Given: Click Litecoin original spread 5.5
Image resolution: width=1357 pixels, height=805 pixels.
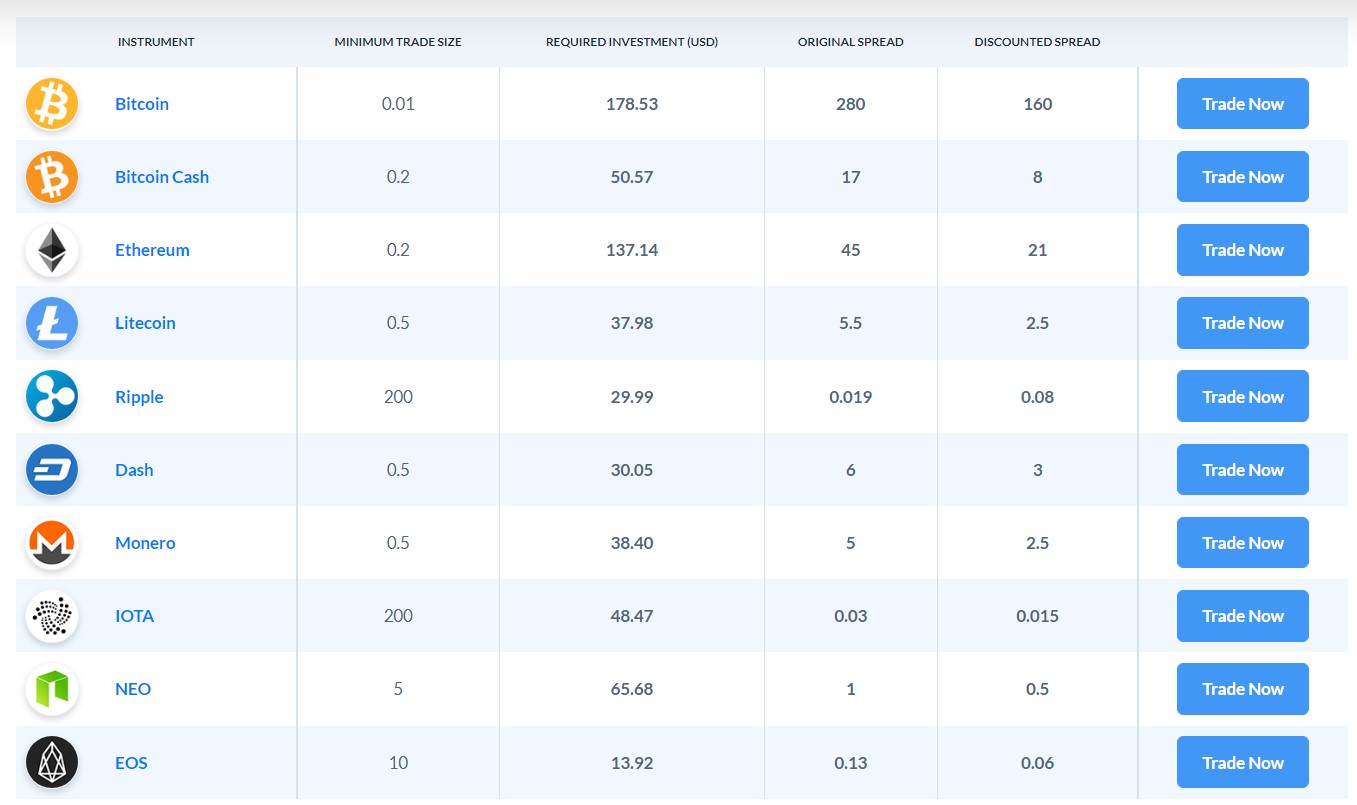Looking at the screenshot, I should [851, 323].
